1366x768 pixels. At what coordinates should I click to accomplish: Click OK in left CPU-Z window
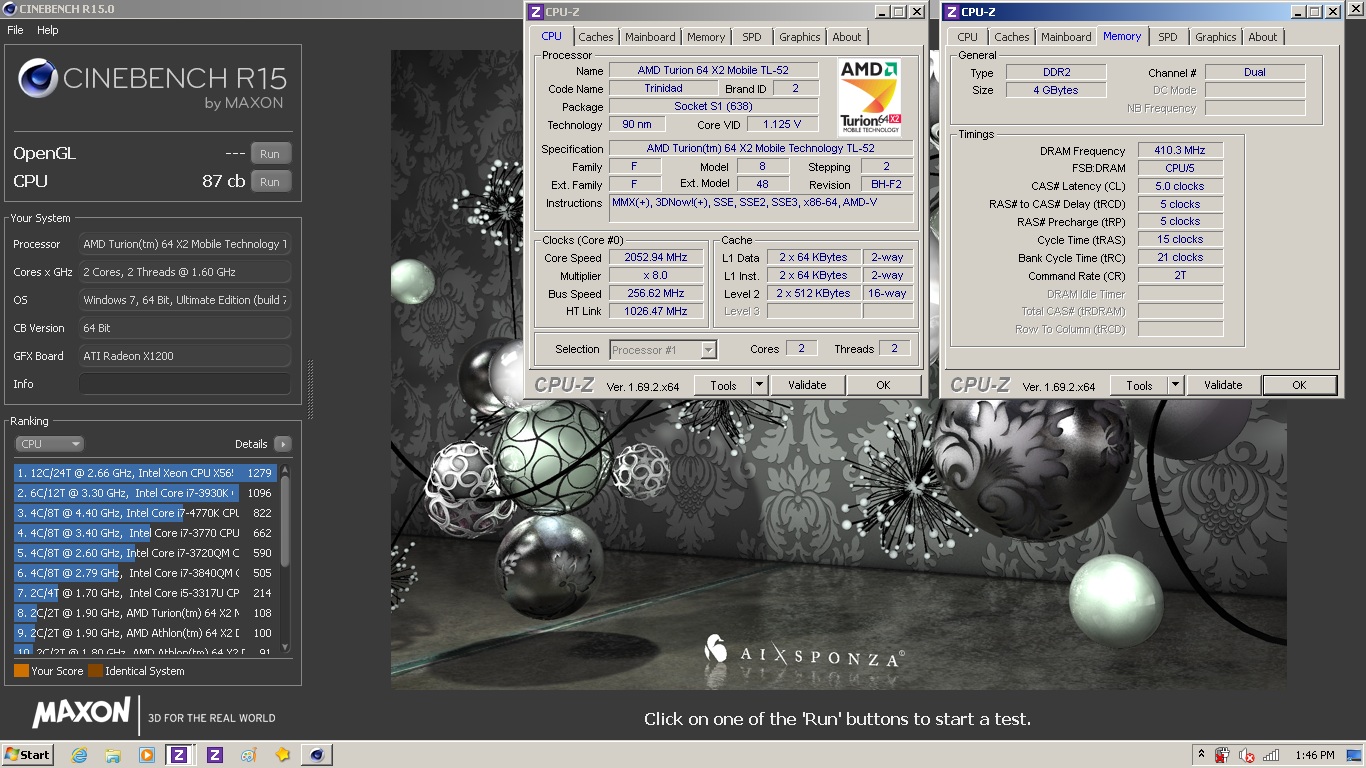(884, 385)
